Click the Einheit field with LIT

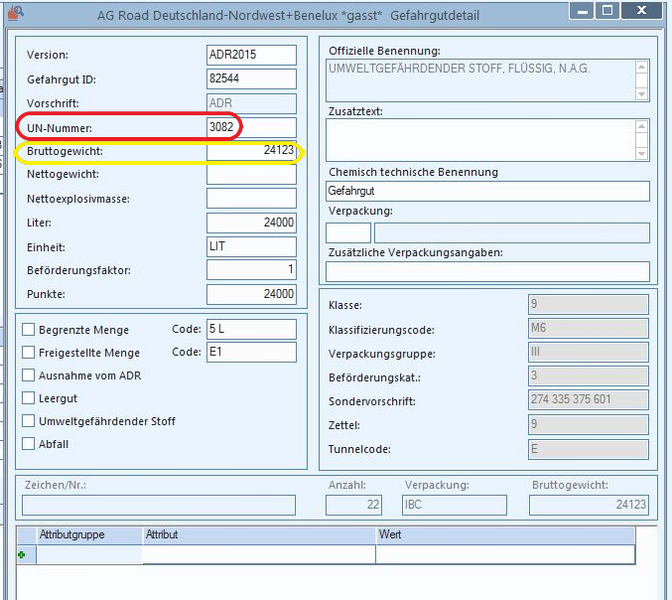252,247
